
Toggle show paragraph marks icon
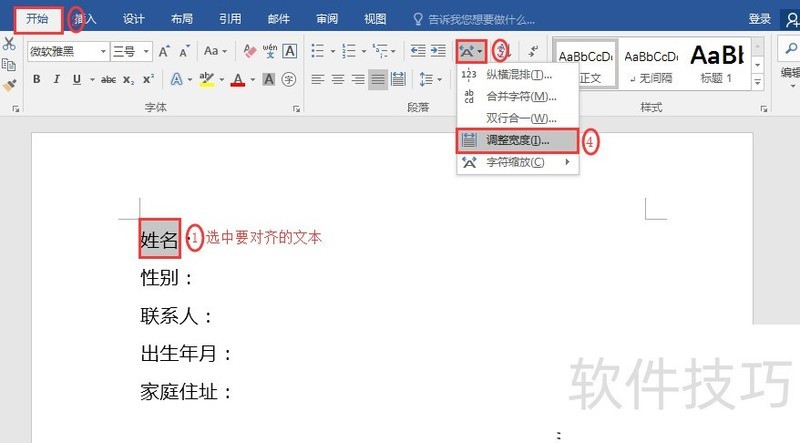[x=533, y=51]
